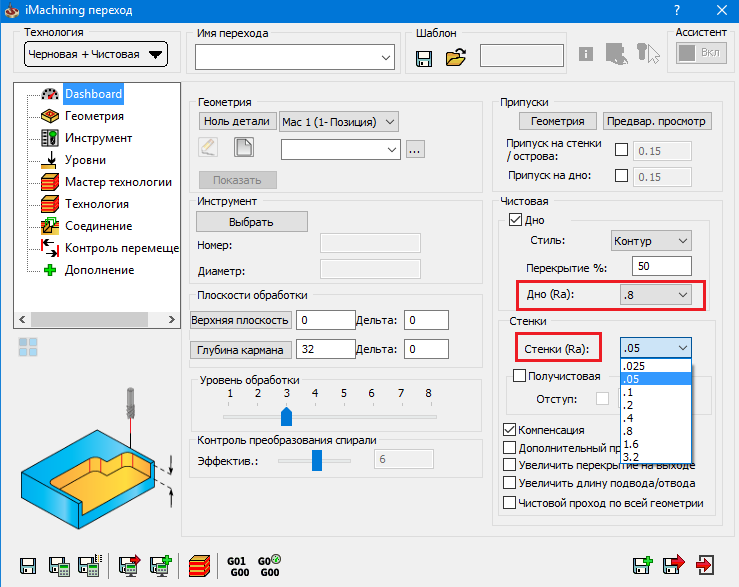Click the Уровень обработки slider handle

[286, 416]
